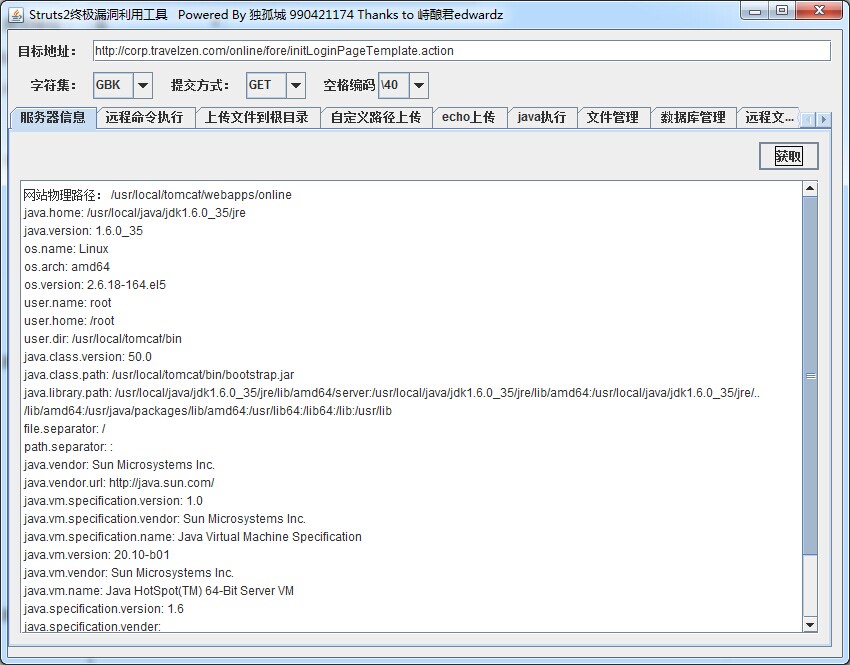Image resolution: width=850 pixels, height=665 pixels.
Task: Select the 自定义路径上传 tab
Action: (x=376, y=118)
